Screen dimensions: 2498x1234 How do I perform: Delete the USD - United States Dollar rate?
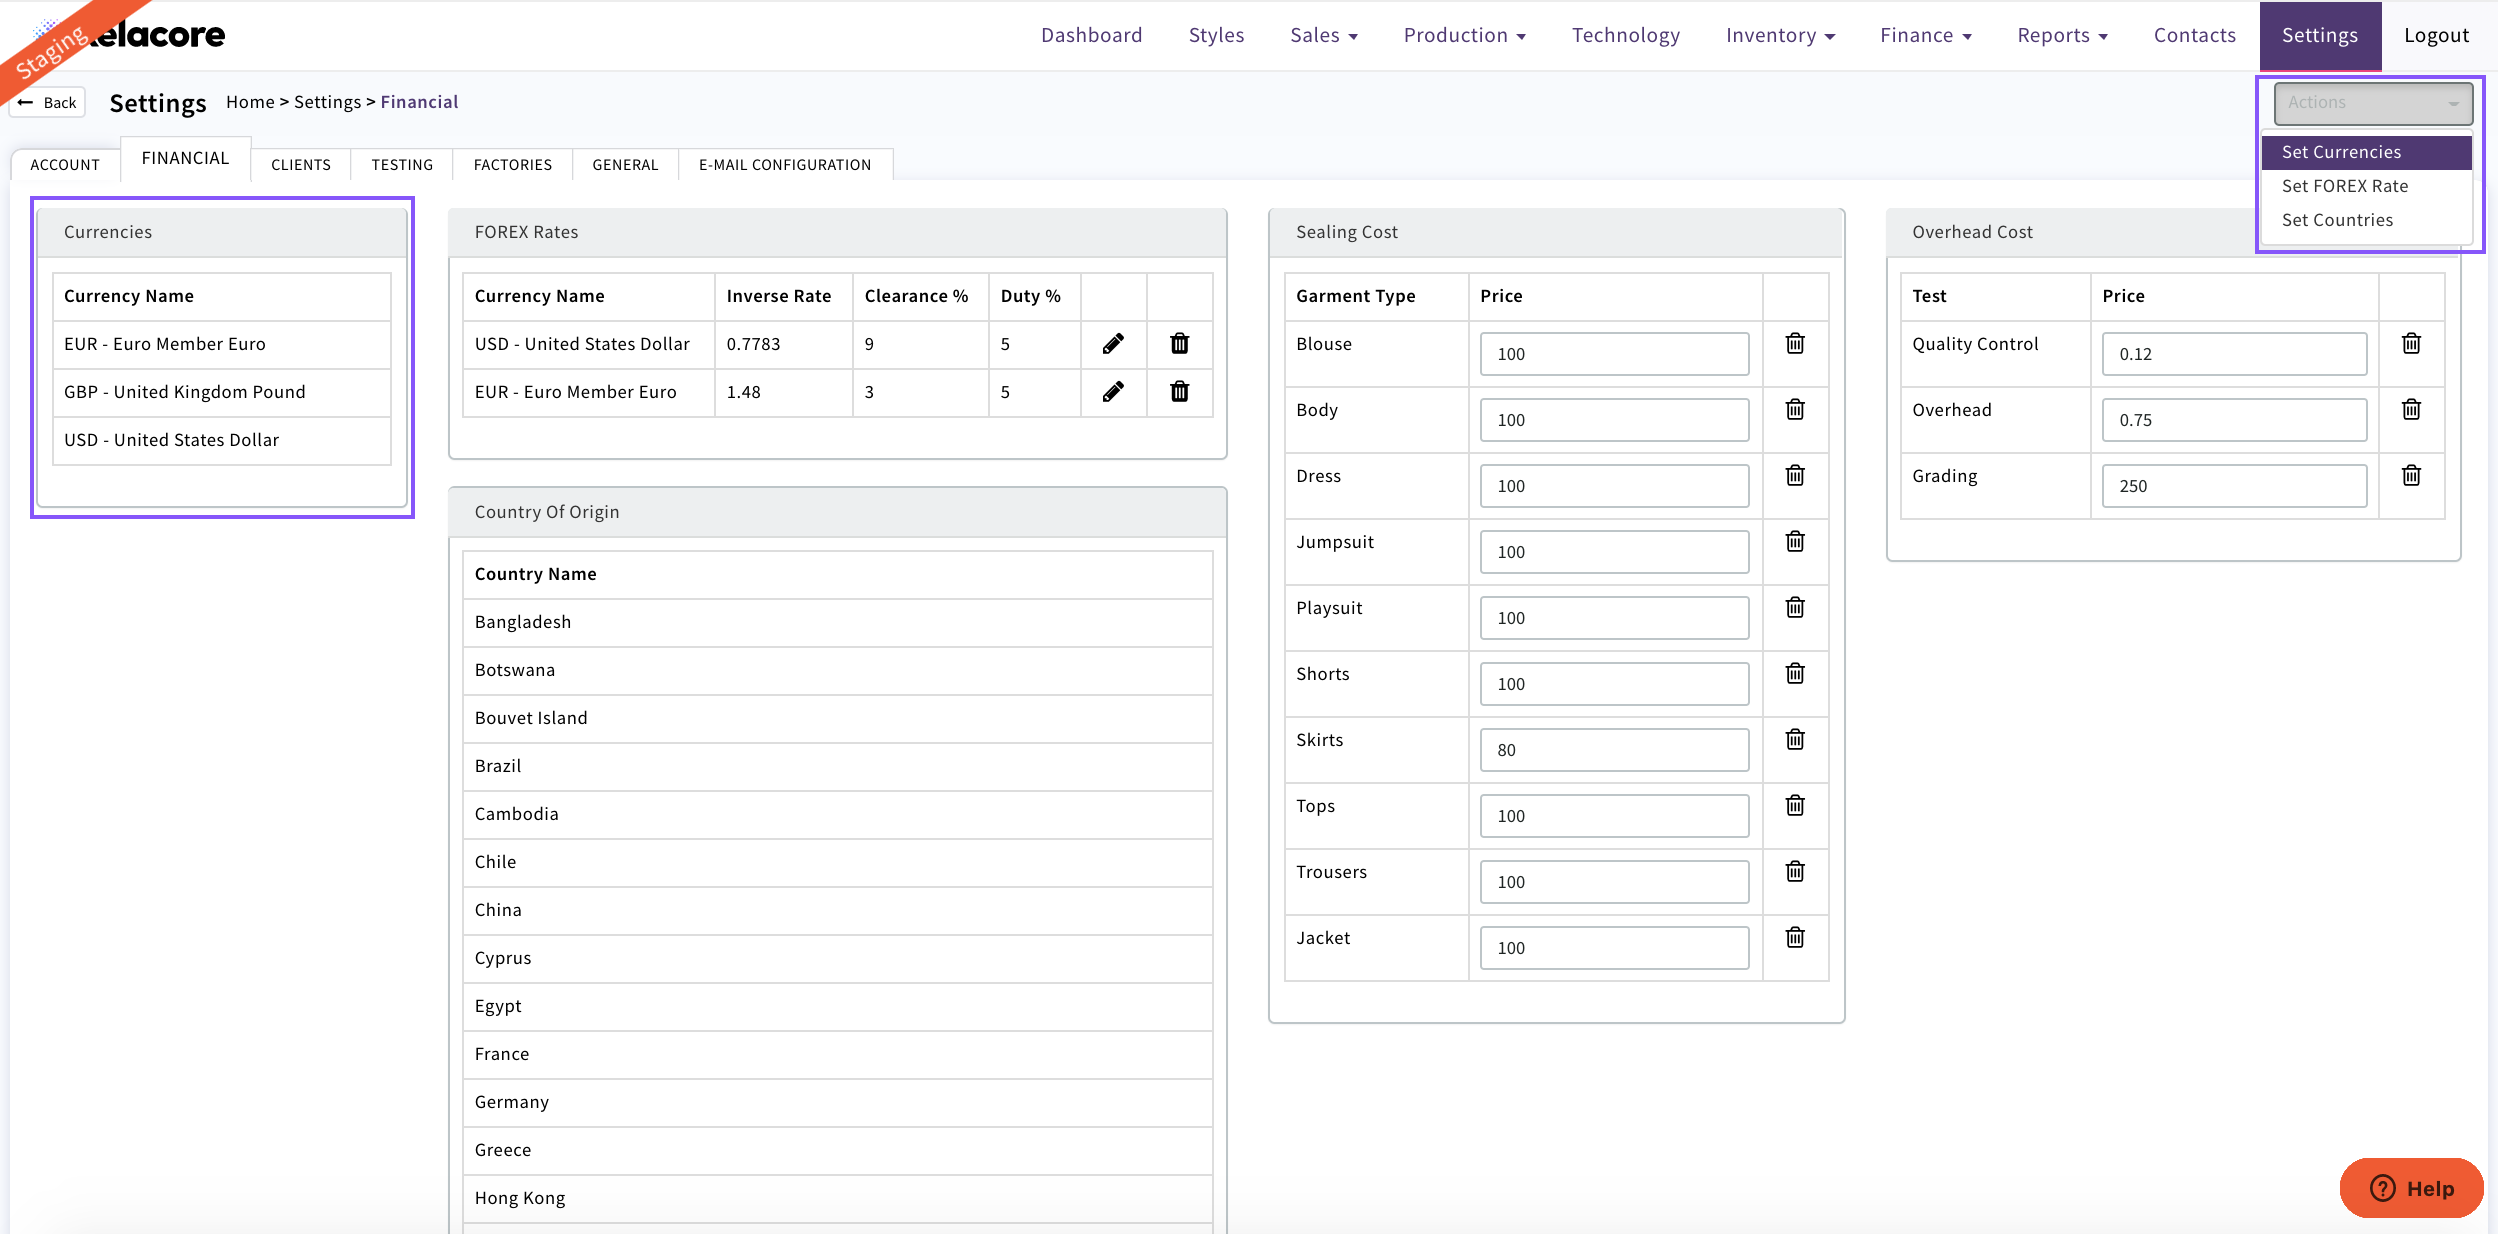click(x=1179, y=344)
